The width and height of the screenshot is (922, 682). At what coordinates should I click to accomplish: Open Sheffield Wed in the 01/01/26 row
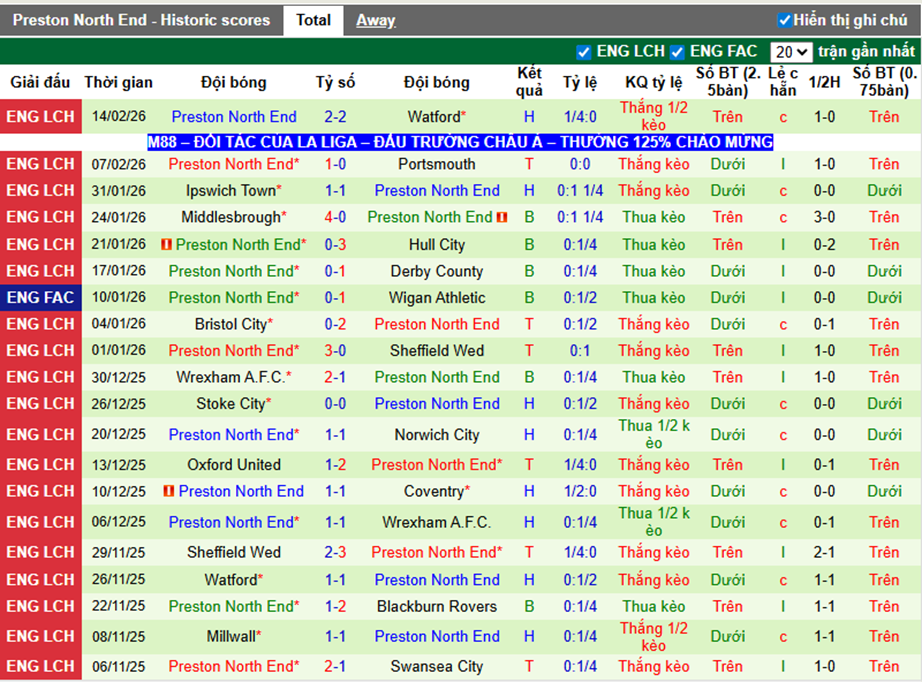(x=437, y=350)
